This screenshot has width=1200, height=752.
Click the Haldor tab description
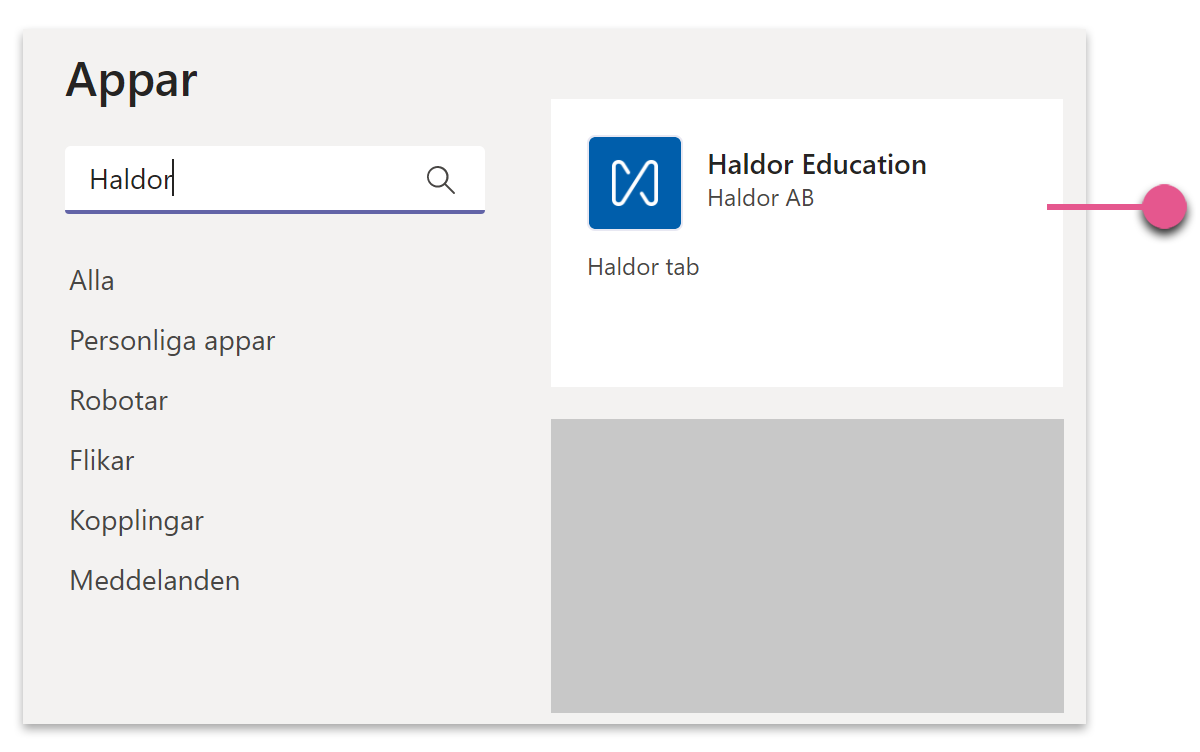pyautogui.click(x=643, y=267)
